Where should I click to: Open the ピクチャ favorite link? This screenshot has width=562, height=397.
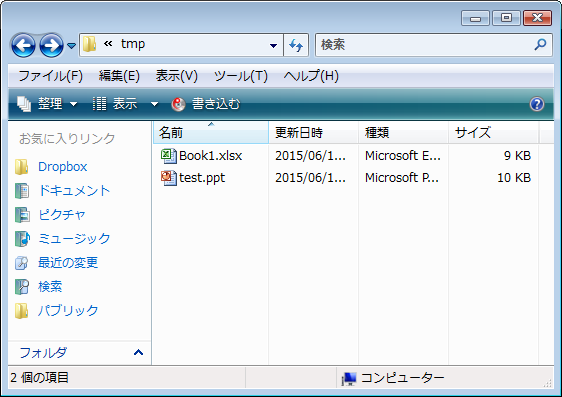pyautogui.click(x=62, y=215)
